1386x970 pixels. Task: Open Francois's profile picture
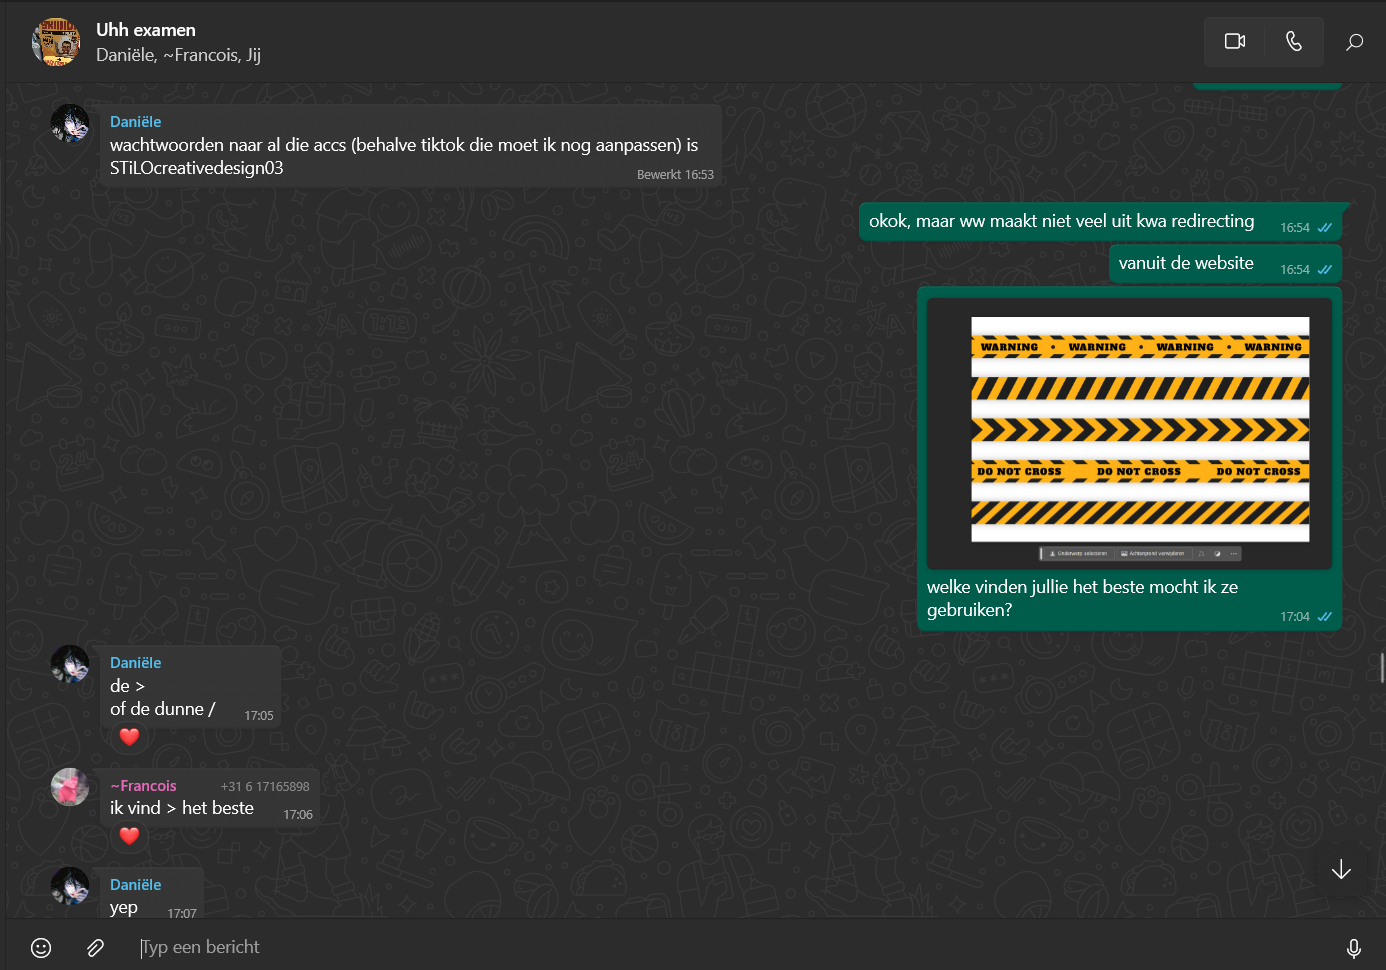coord(70,787)
